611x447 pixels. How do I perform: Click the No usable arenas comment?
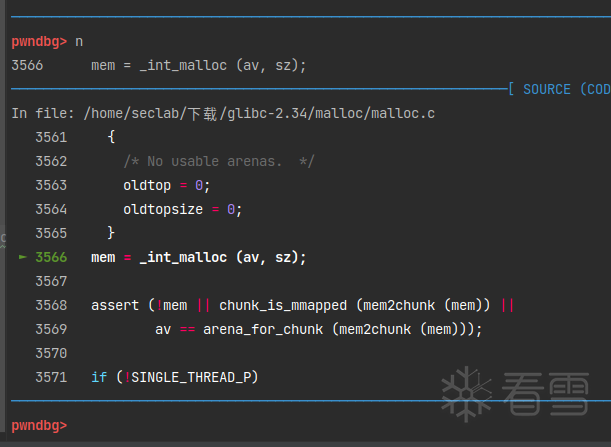(219, 161)
